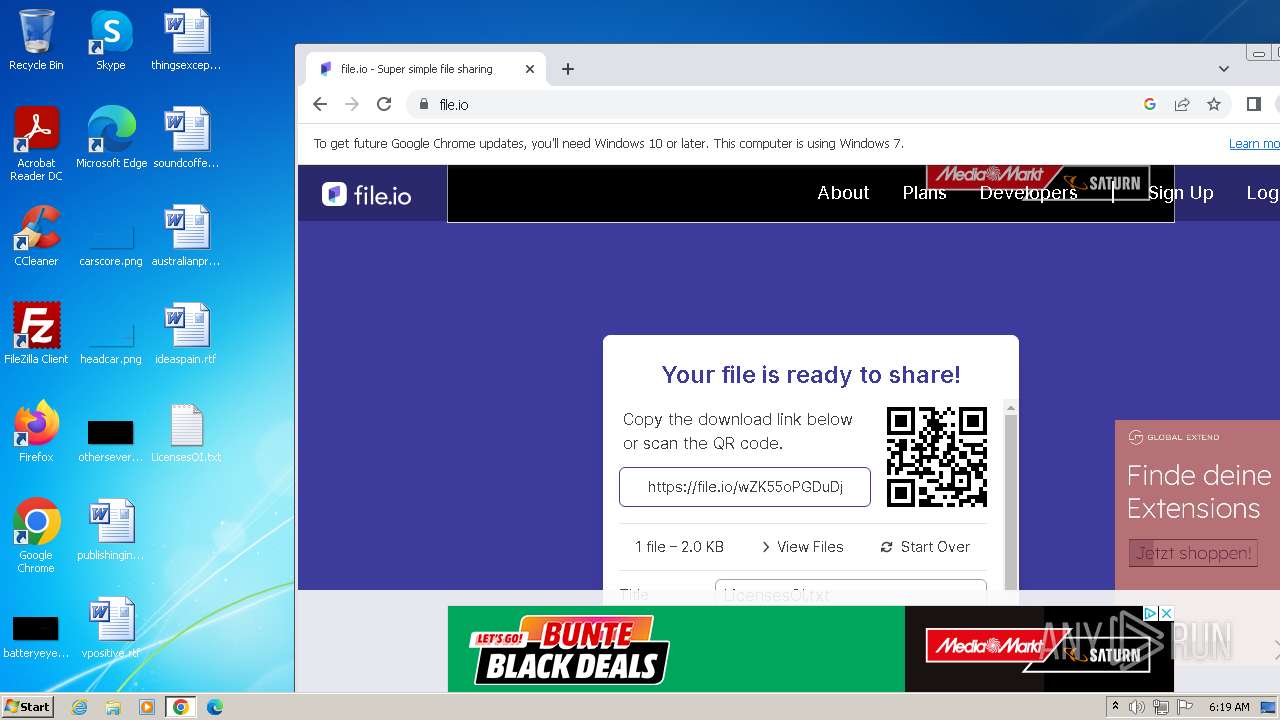Click the Chrome address bar URL
The image size is (1280, 720).
454,104
